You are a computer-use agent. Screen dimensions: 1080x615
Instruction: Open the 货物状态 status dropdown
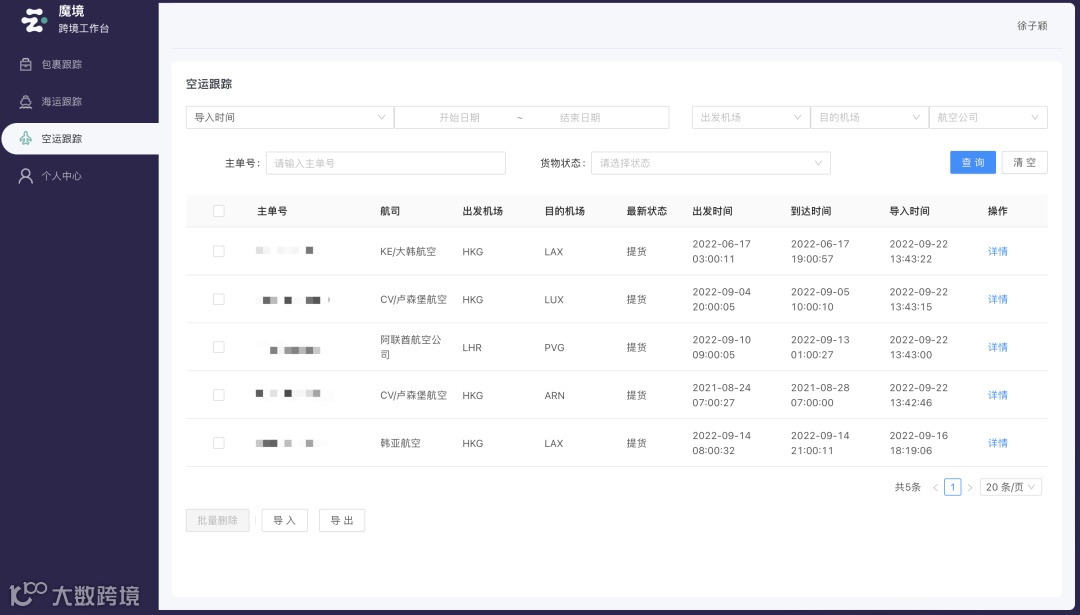pos(711,163)
